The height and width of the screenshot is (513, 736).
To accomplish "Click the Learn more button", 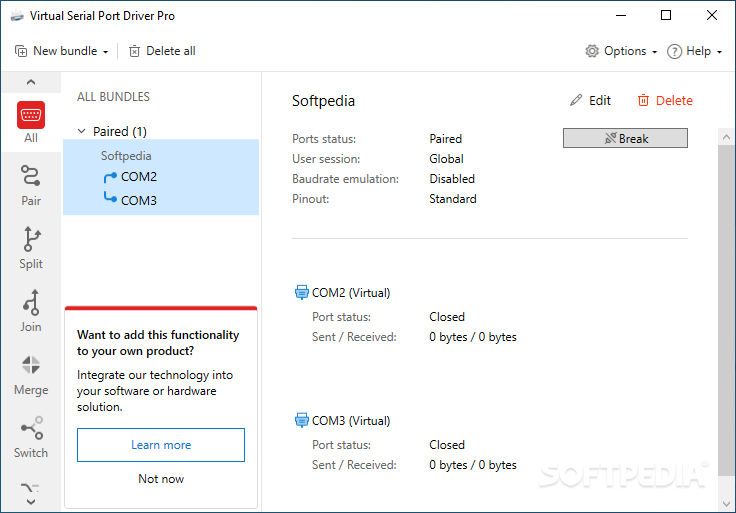I will 161,445.
